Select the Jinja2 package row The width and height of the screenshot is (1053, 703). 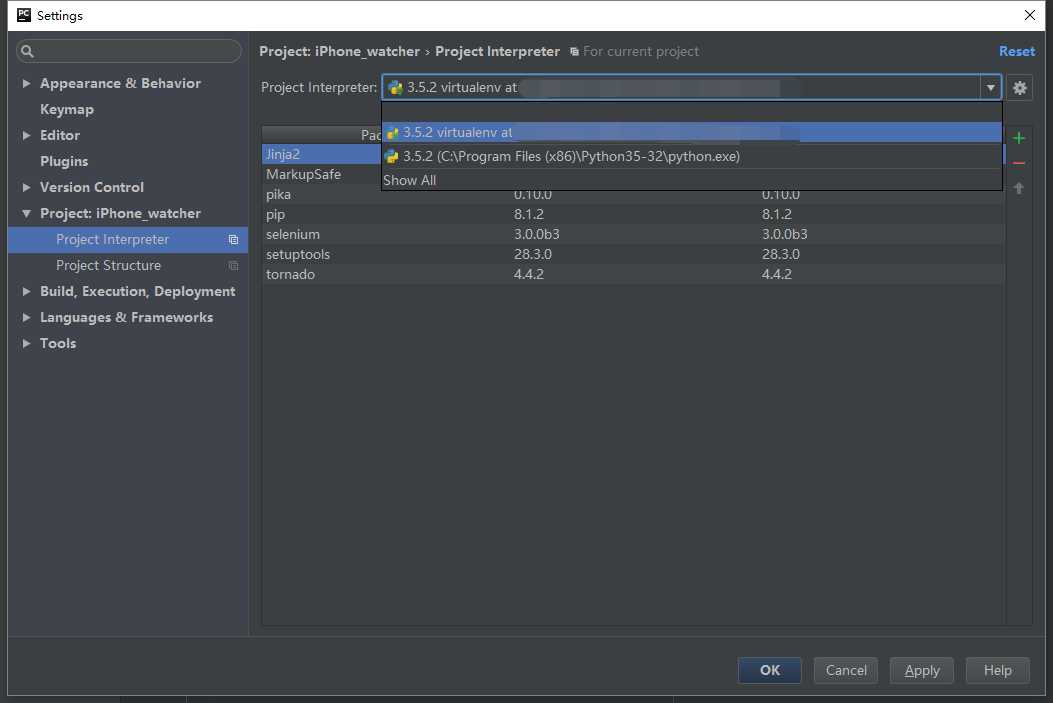point(633,154)
